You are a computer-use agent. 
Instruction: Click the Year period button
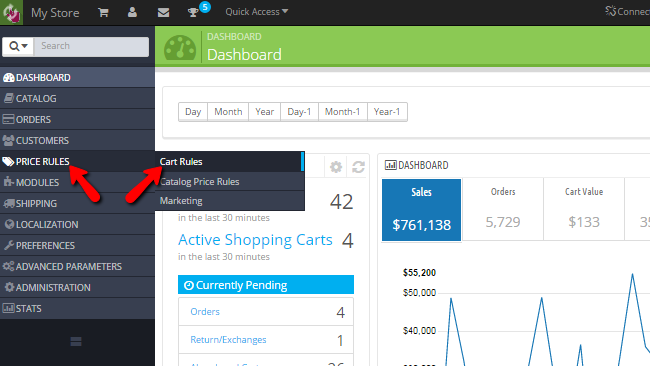pyautogui.click(x=264, y=112)
